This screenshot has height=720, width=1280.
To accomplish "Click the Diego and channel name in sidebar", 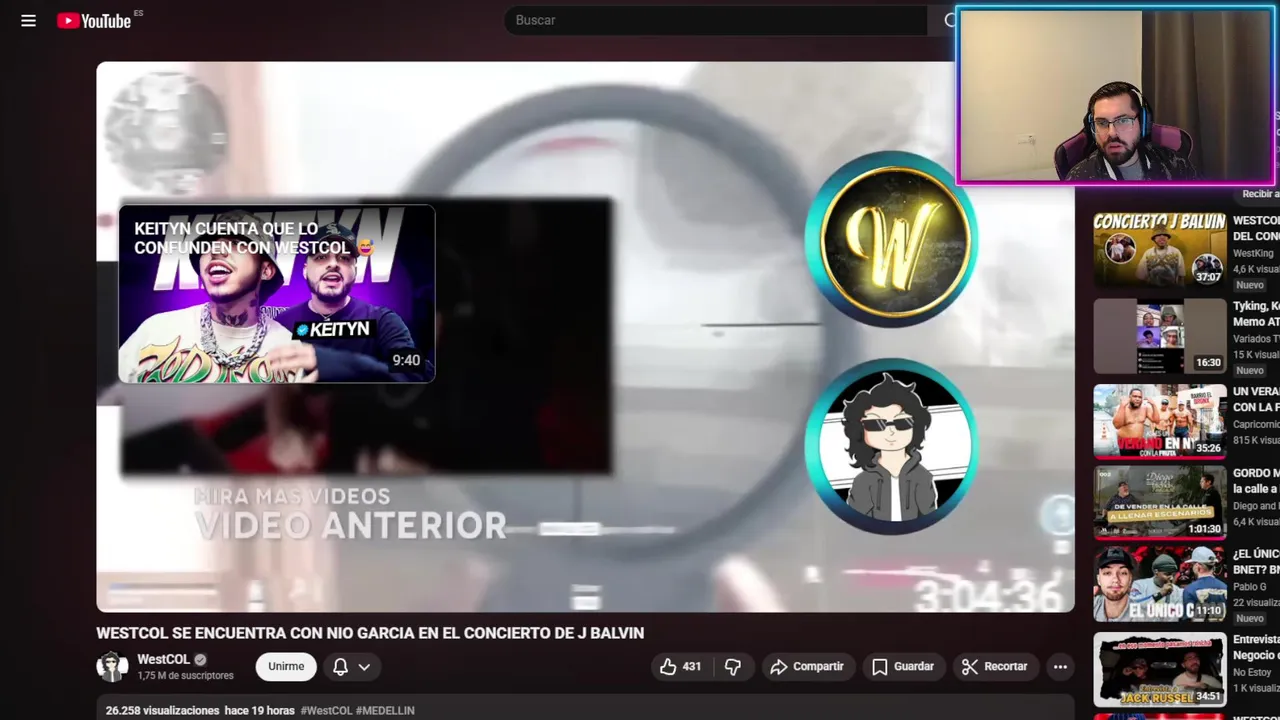I will point(1255,506).
